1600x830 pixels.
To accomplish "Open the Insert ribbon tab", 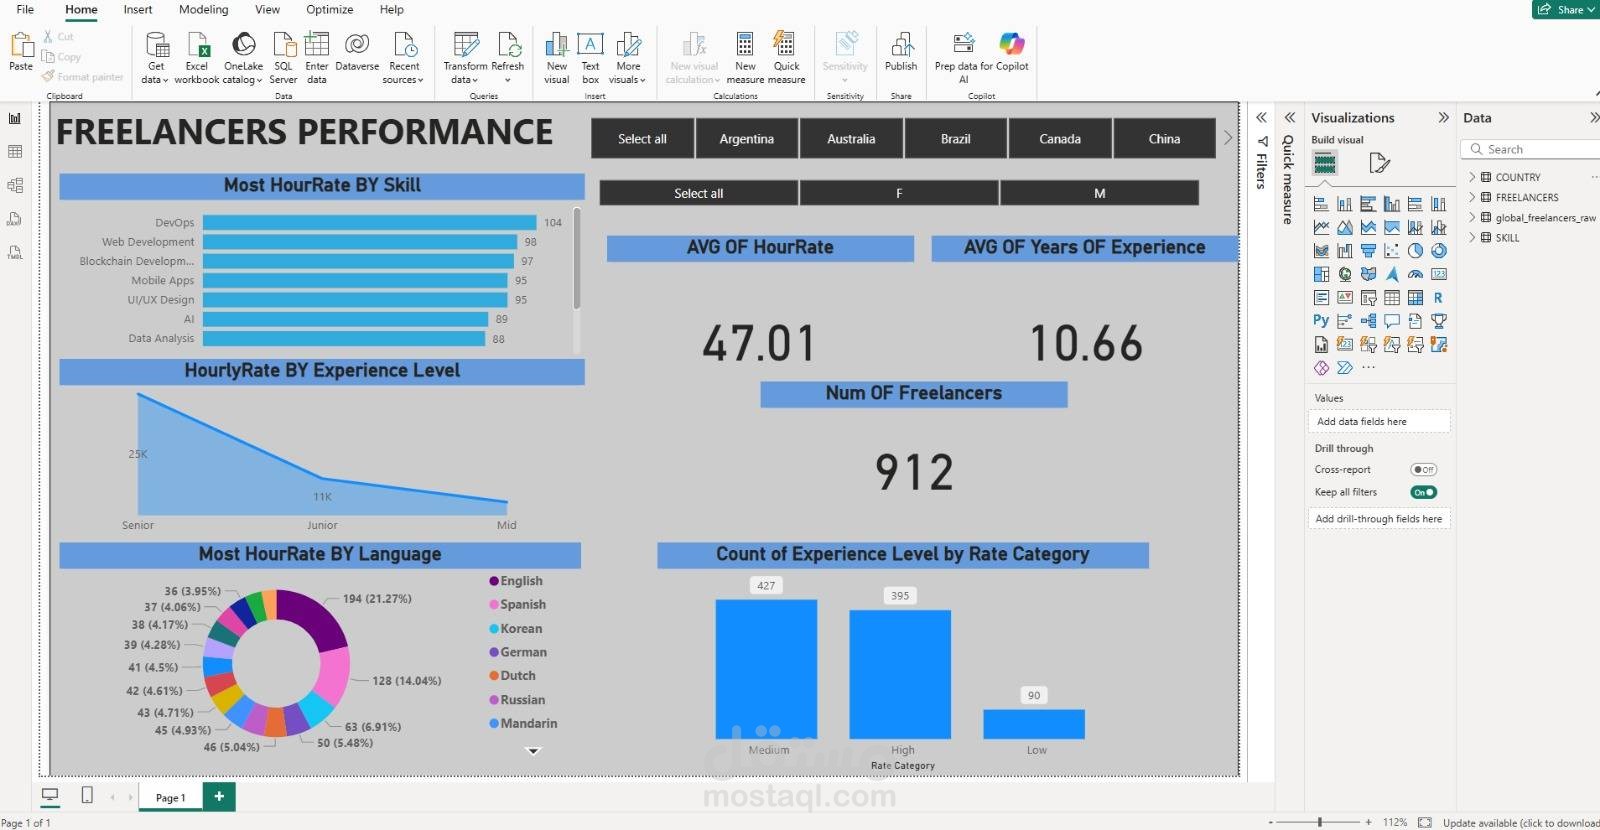I will [138, 9].
